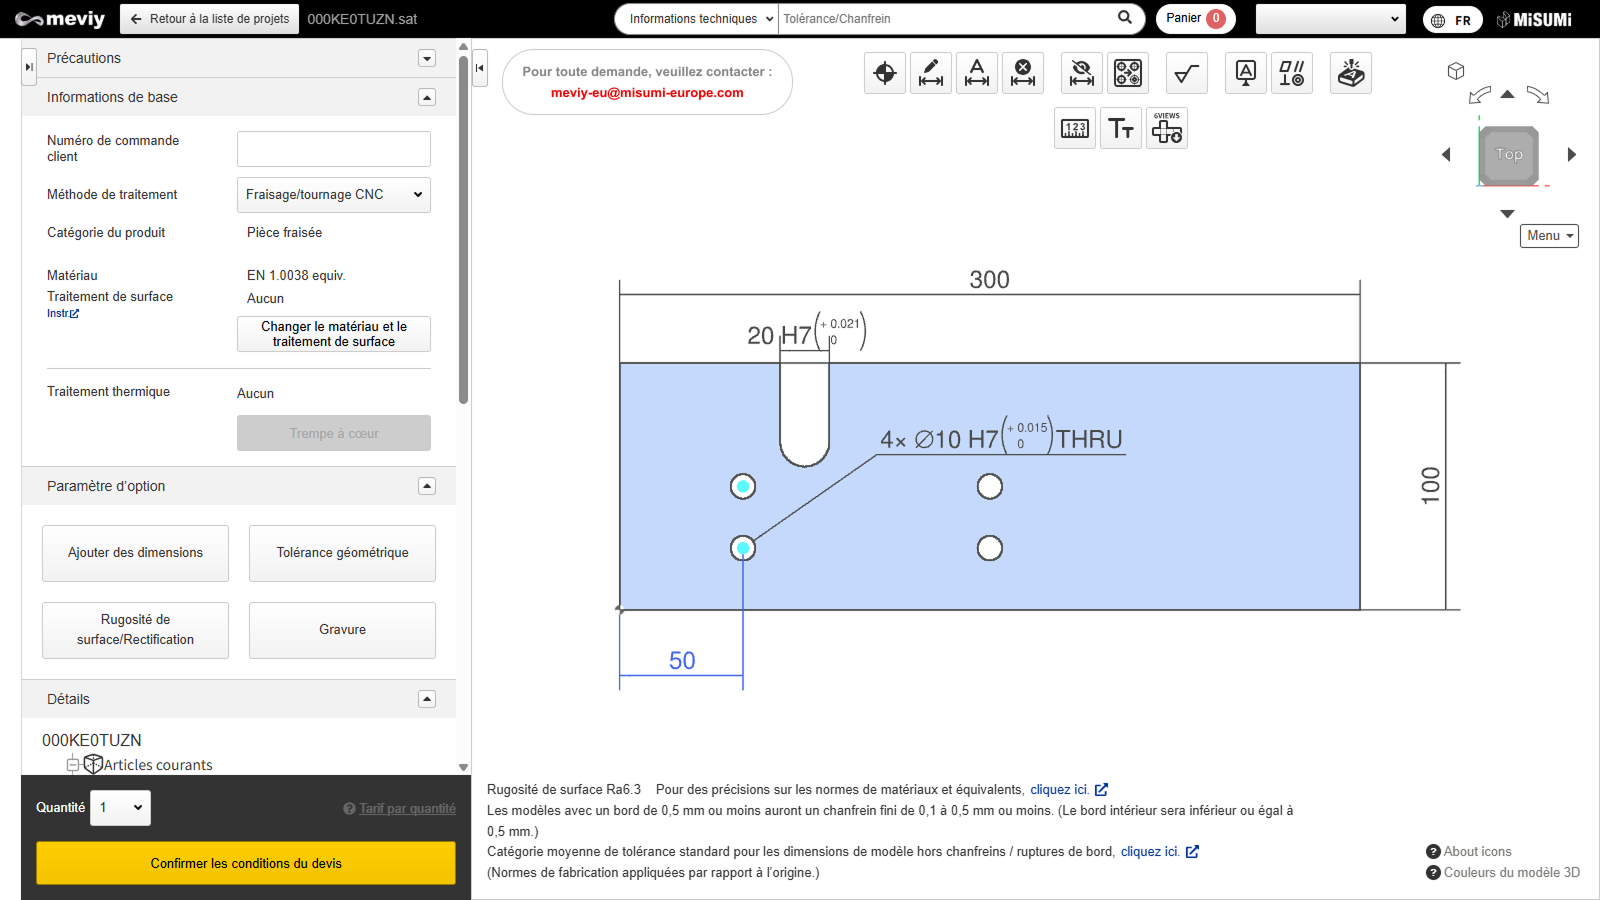Collapse the Informations de base section
The width and height of the screenshot is (1600, 900).
tap(427, 97)
